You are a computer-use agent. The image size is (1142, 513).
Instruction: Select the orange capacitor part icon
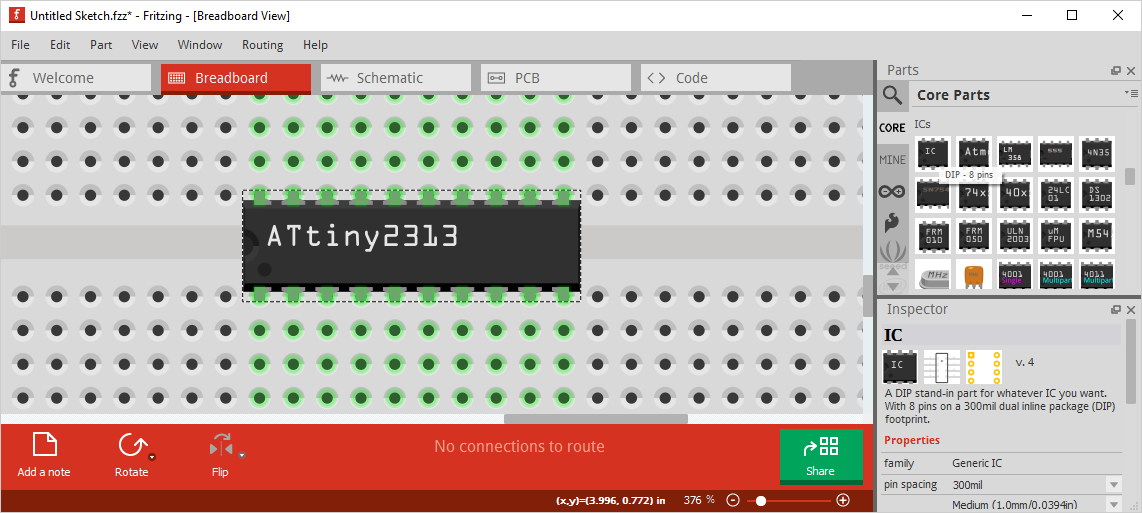point(974,275)
